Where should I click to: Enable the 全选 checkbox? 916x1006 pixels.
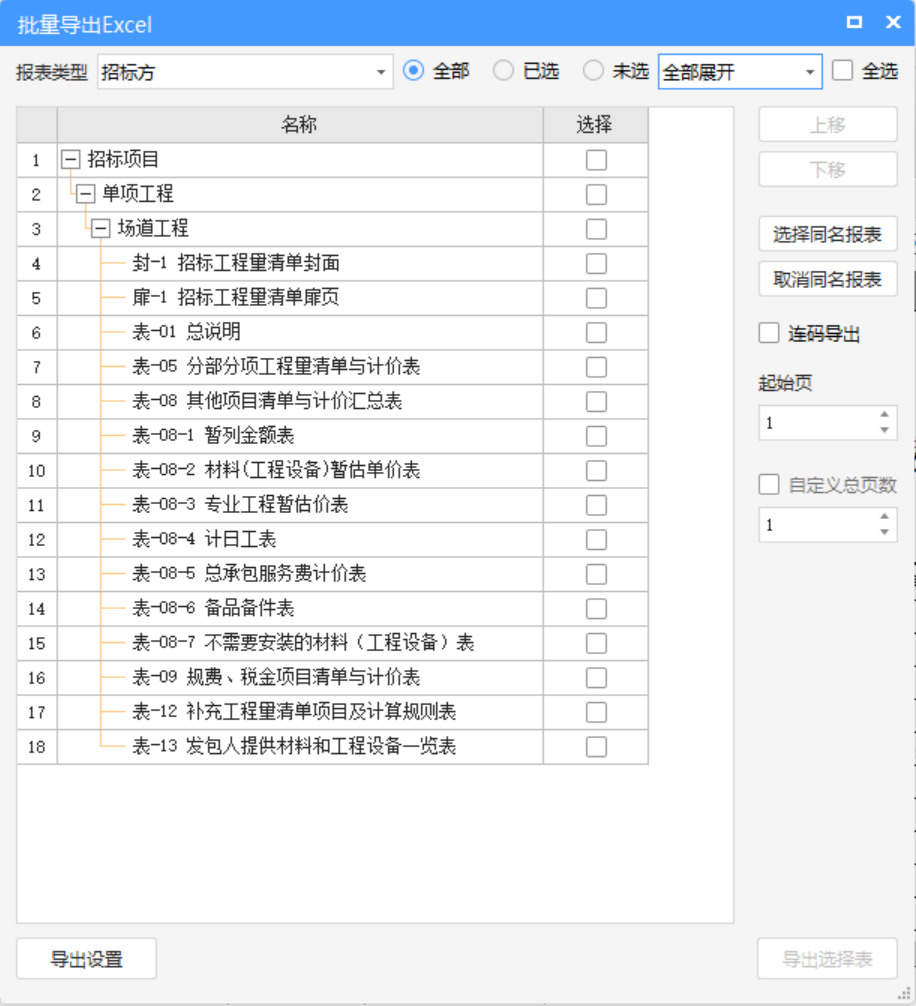point(843,71)
